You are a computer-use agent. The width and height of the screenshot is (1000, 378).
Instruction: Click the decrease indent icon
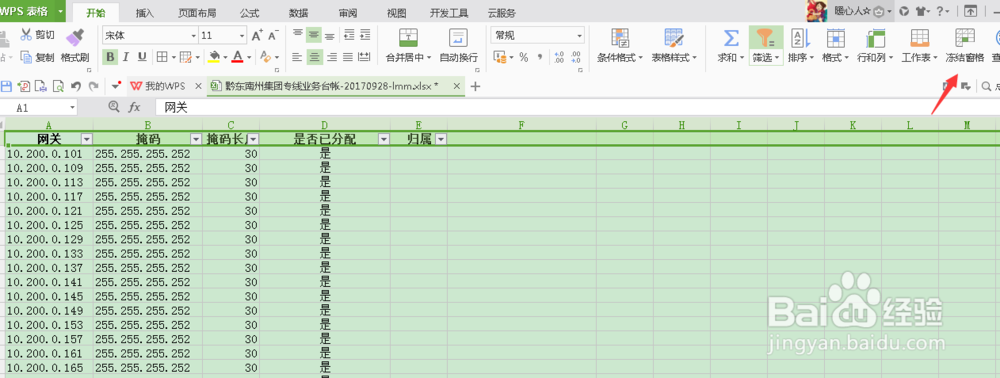coord(348,35)
